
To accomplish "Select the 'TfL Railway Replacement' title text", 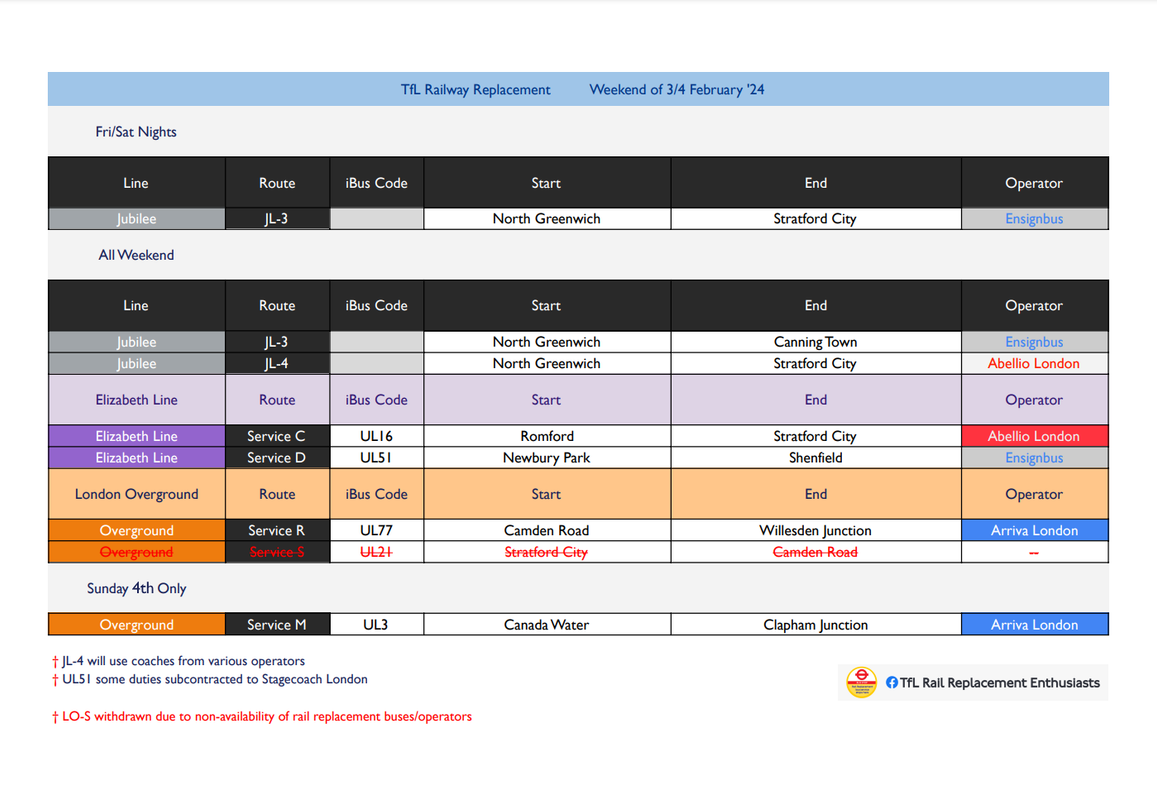I will pyautogui.click(x=475, y=89).
